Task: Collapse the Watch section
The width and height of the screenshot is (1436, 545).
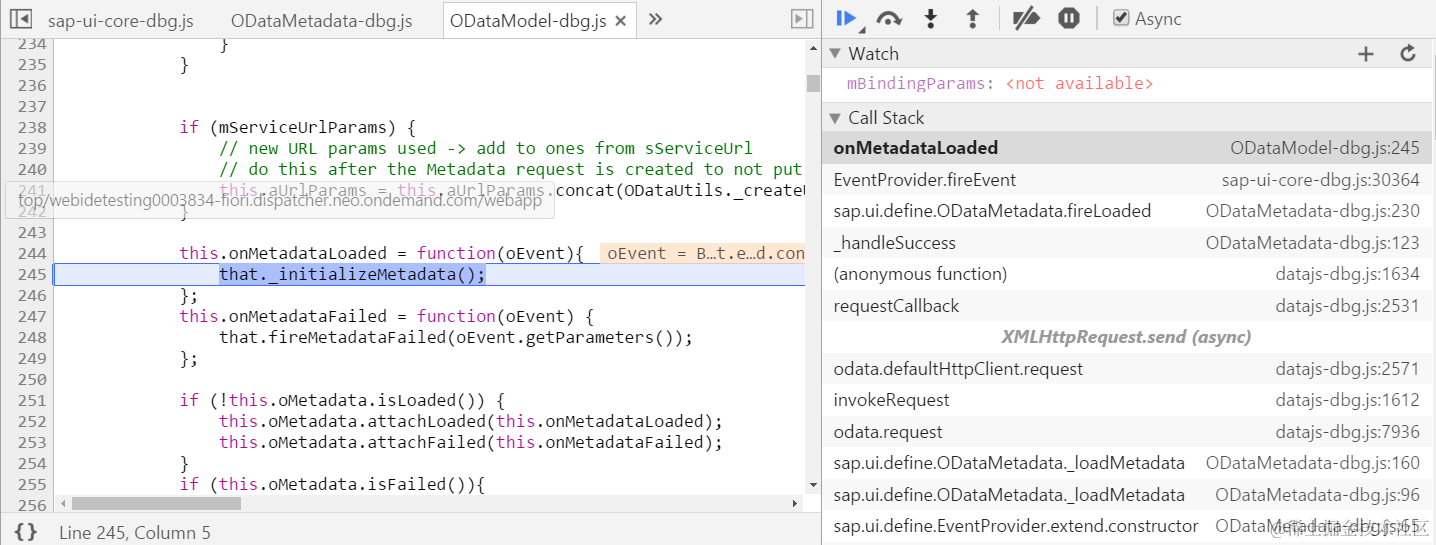Action: click(x=835, y=54)
